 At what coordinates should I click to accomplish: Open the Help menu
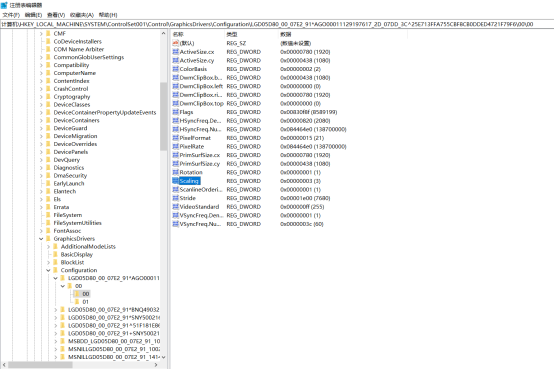pos(108,15)
